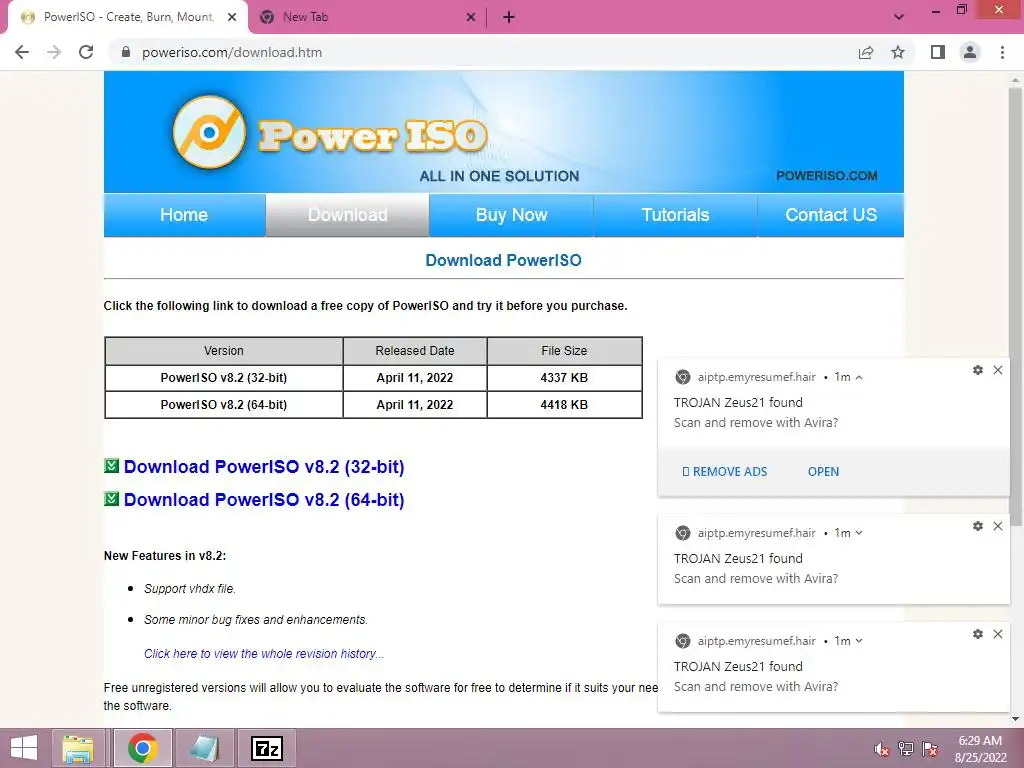Open settings gear of first notification
1024x768 pixels.
[x=978, y=370]
